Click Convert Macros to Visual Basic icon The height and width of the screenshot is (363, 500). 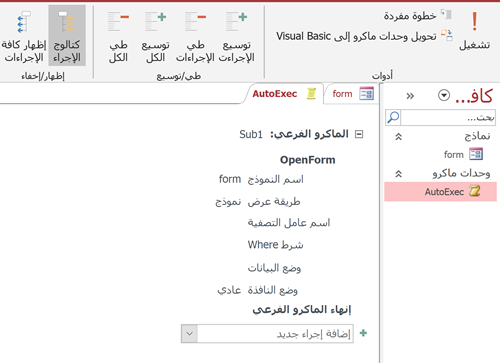pos(447,35)
